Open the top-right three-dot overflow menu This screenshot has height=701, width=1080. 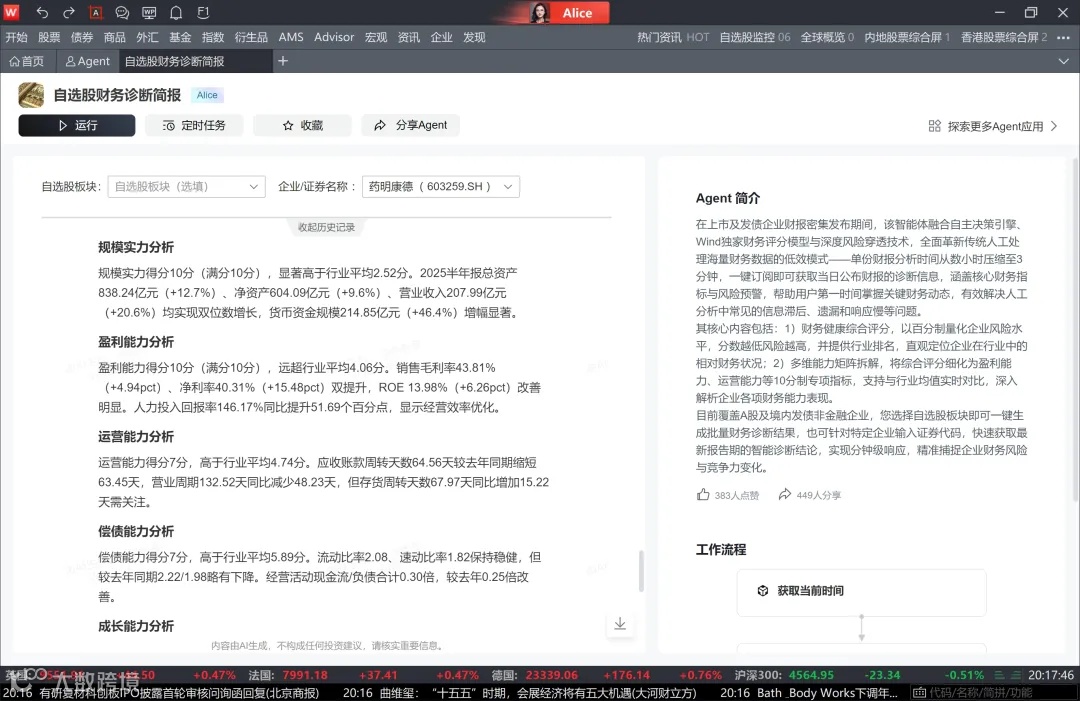click(1063, 37)
